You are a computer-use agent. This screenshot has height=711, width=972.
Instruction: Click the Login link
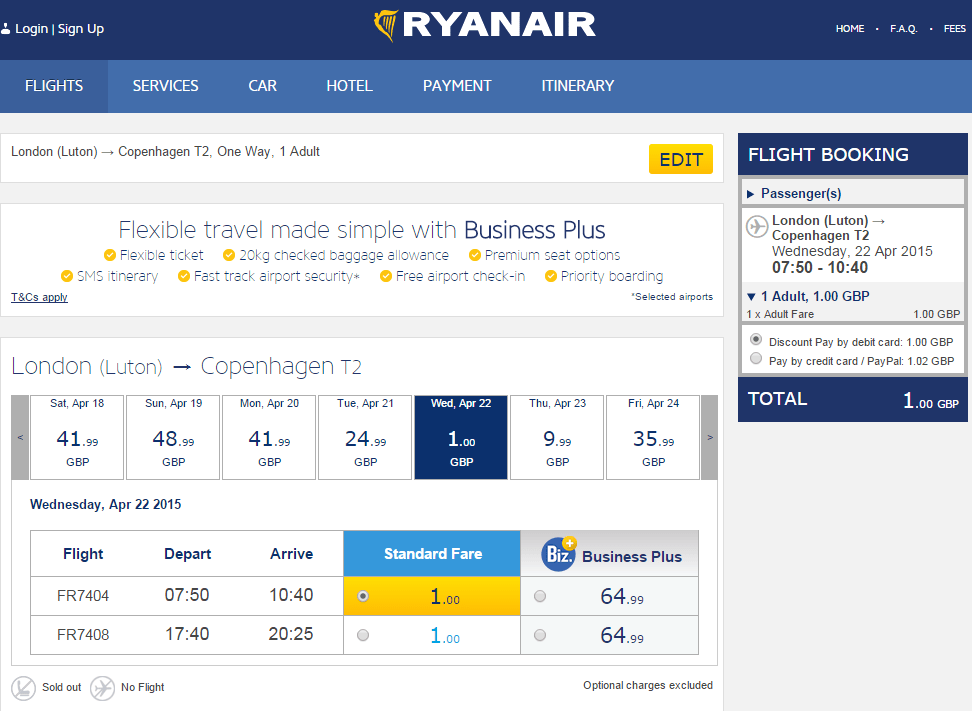32,29
